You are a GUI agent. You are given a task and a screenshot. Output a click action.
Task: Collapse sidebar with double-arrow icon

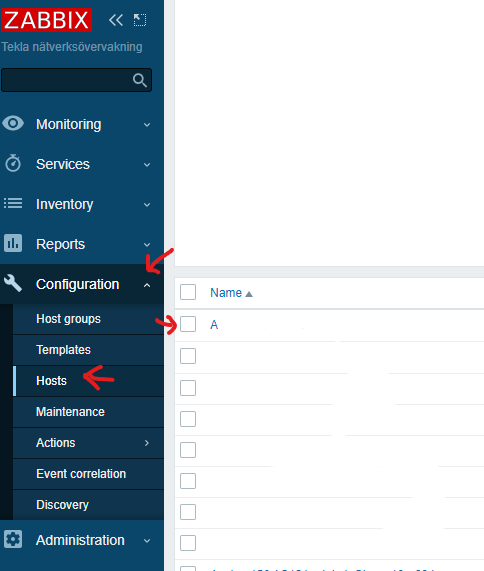[x=116, y=20]
